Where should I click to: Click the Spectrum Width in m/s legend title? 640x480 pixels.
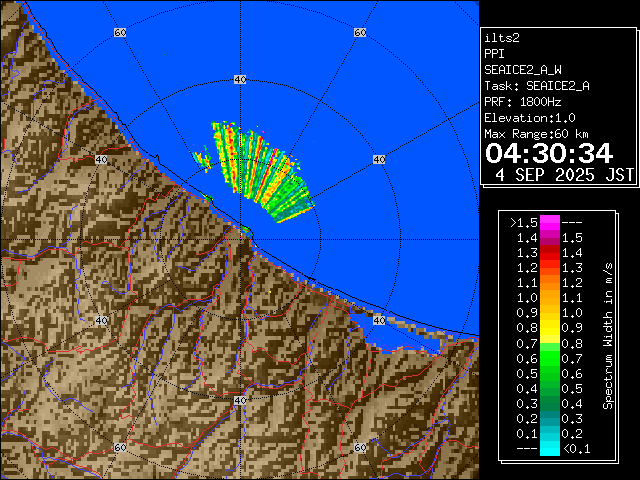pyautogui.click(x=607, y=336)
